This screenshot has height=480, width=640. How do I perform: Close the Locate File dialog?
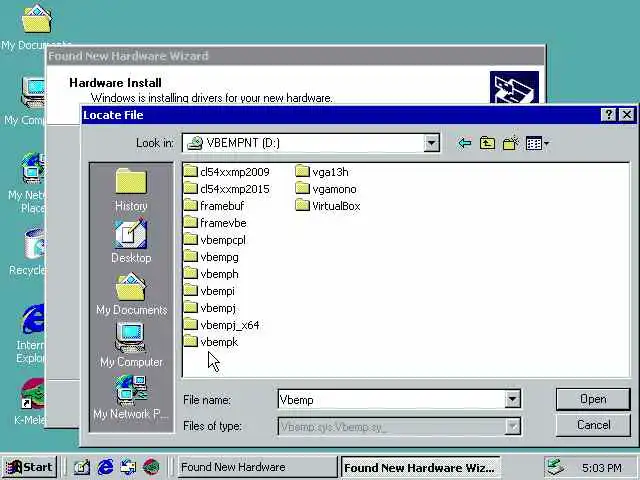(x=627, y=115)
